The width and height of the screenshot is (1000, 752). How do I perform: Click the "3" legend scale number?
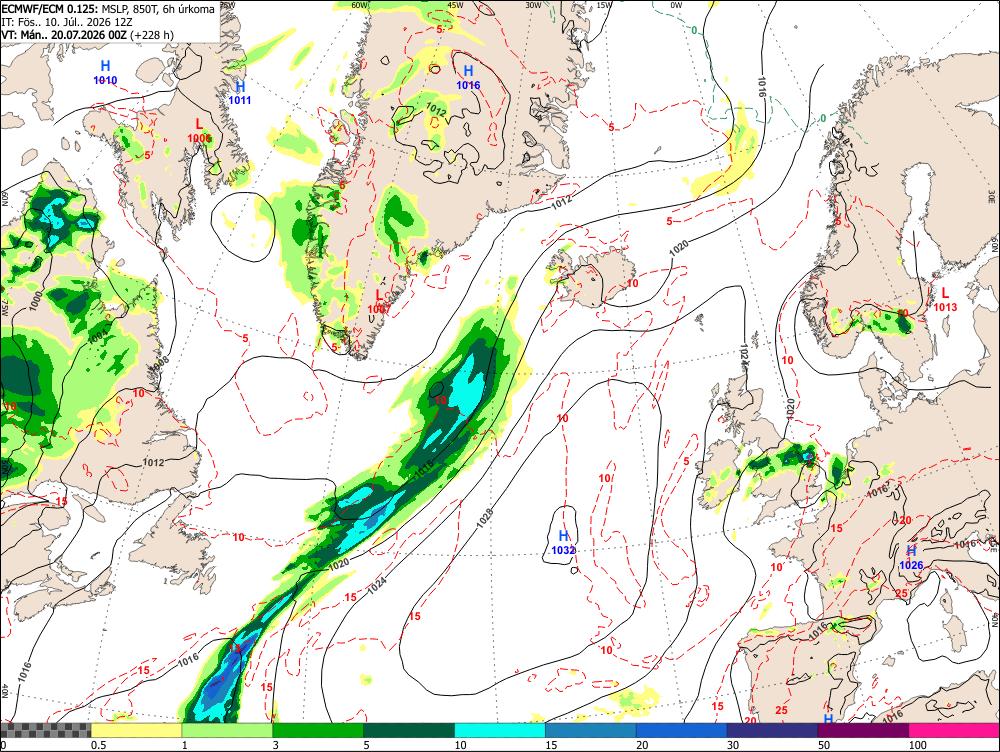(276, 745)
